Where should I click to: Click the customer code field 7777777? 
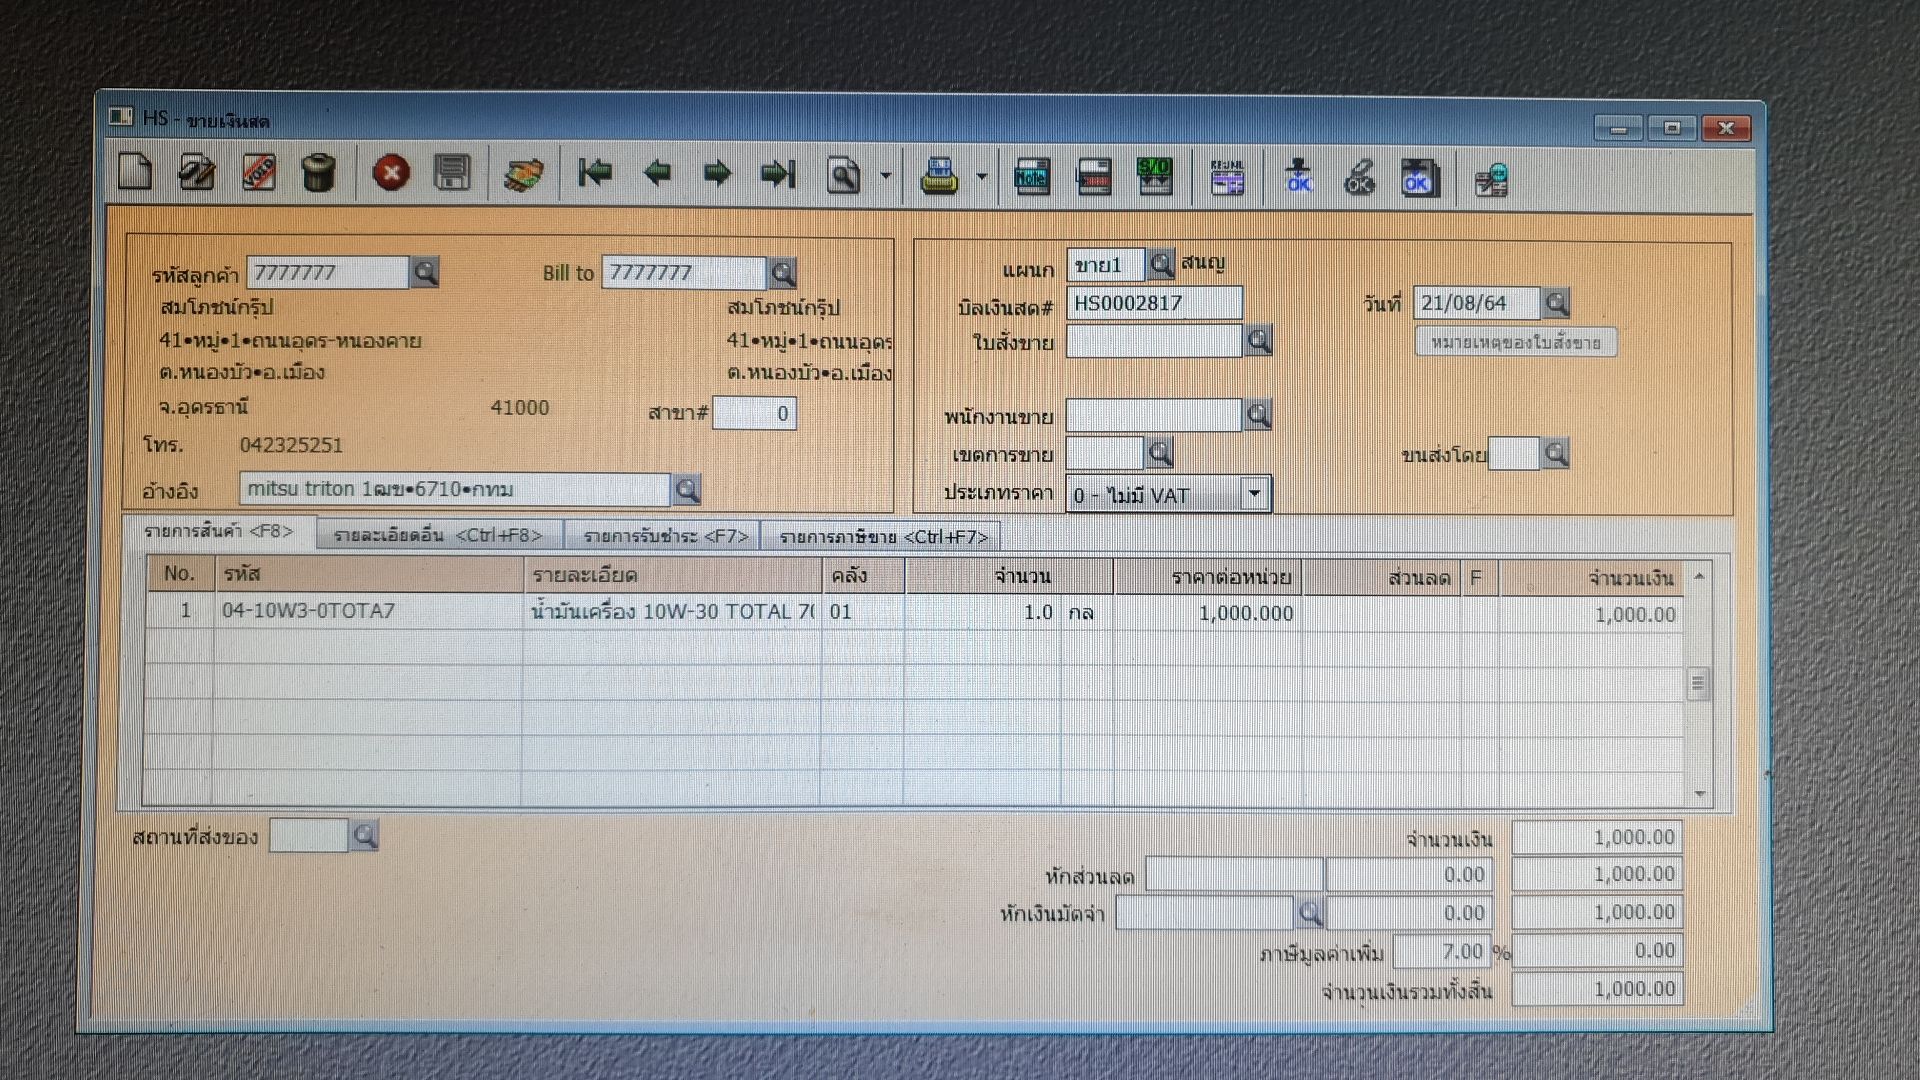327,272
